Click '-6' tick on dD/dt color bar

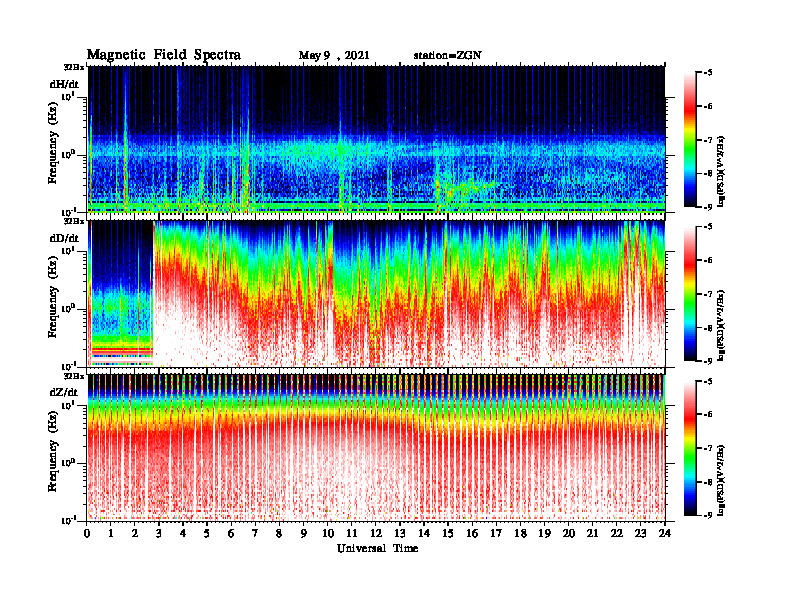click(x=708, y=261)
